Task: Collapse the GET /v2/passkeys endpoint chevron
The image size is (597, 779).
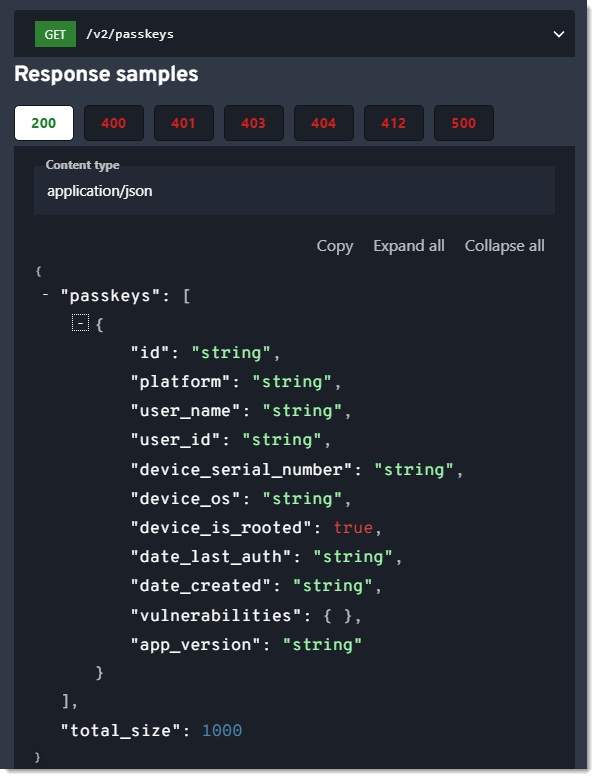Action: (559, 34)
